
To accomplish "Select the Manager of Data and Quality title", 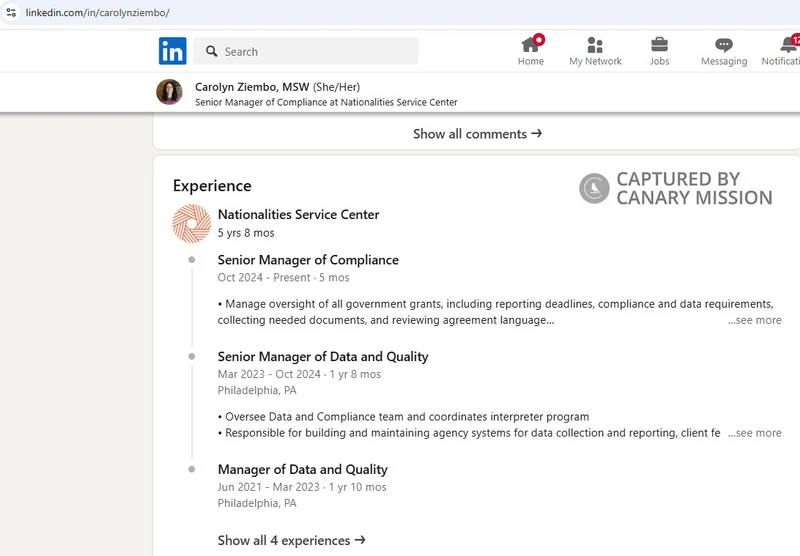I will click(x=302, y=469).
